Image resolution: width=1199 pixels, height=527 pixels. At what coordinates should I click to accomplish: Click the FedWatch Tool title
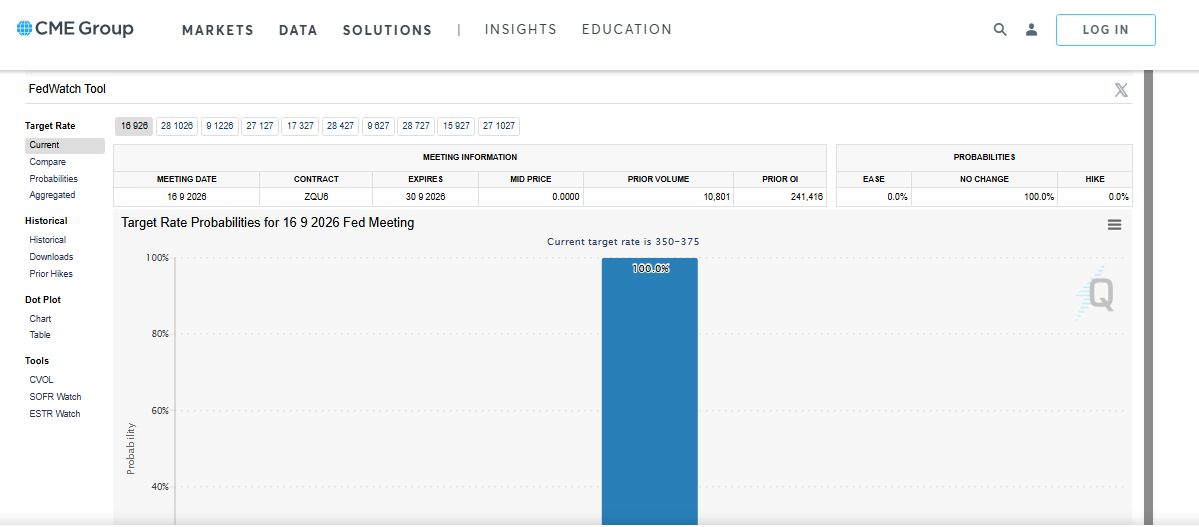(67, 89)
